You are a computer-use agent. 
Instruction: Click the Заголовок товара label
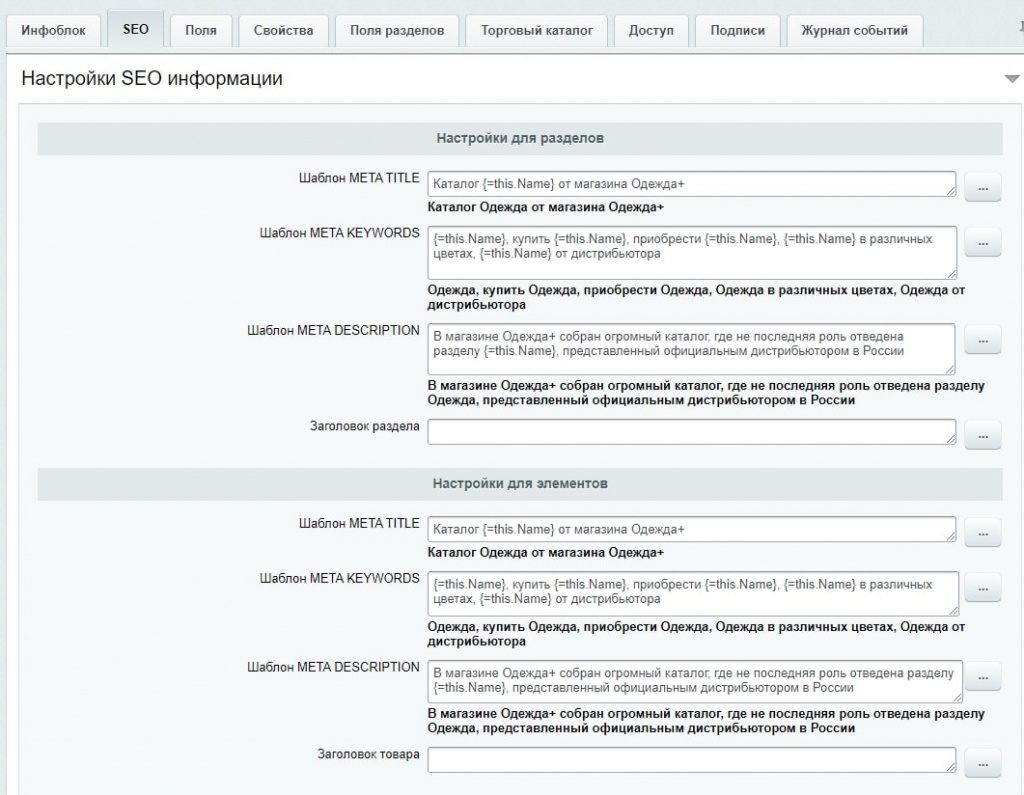pos(368,754)
